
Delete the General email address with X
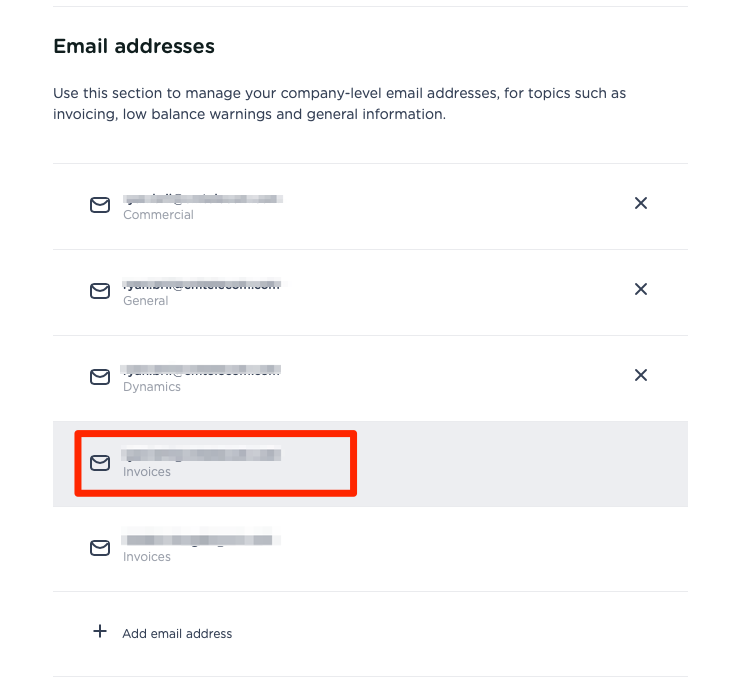(x=641, y=289)
